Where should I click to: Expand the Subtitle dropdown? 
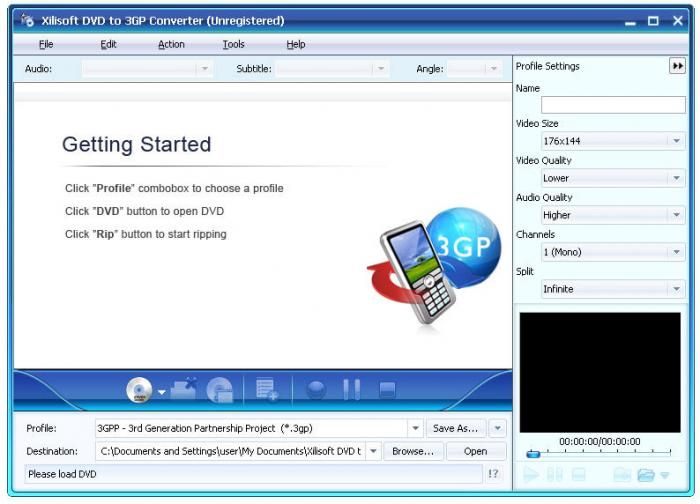[381, 69]
